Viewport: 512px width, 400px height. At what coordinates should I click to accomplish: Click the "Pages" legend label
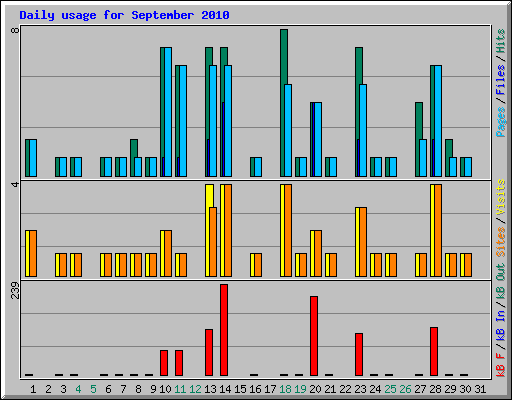point(501,122)
